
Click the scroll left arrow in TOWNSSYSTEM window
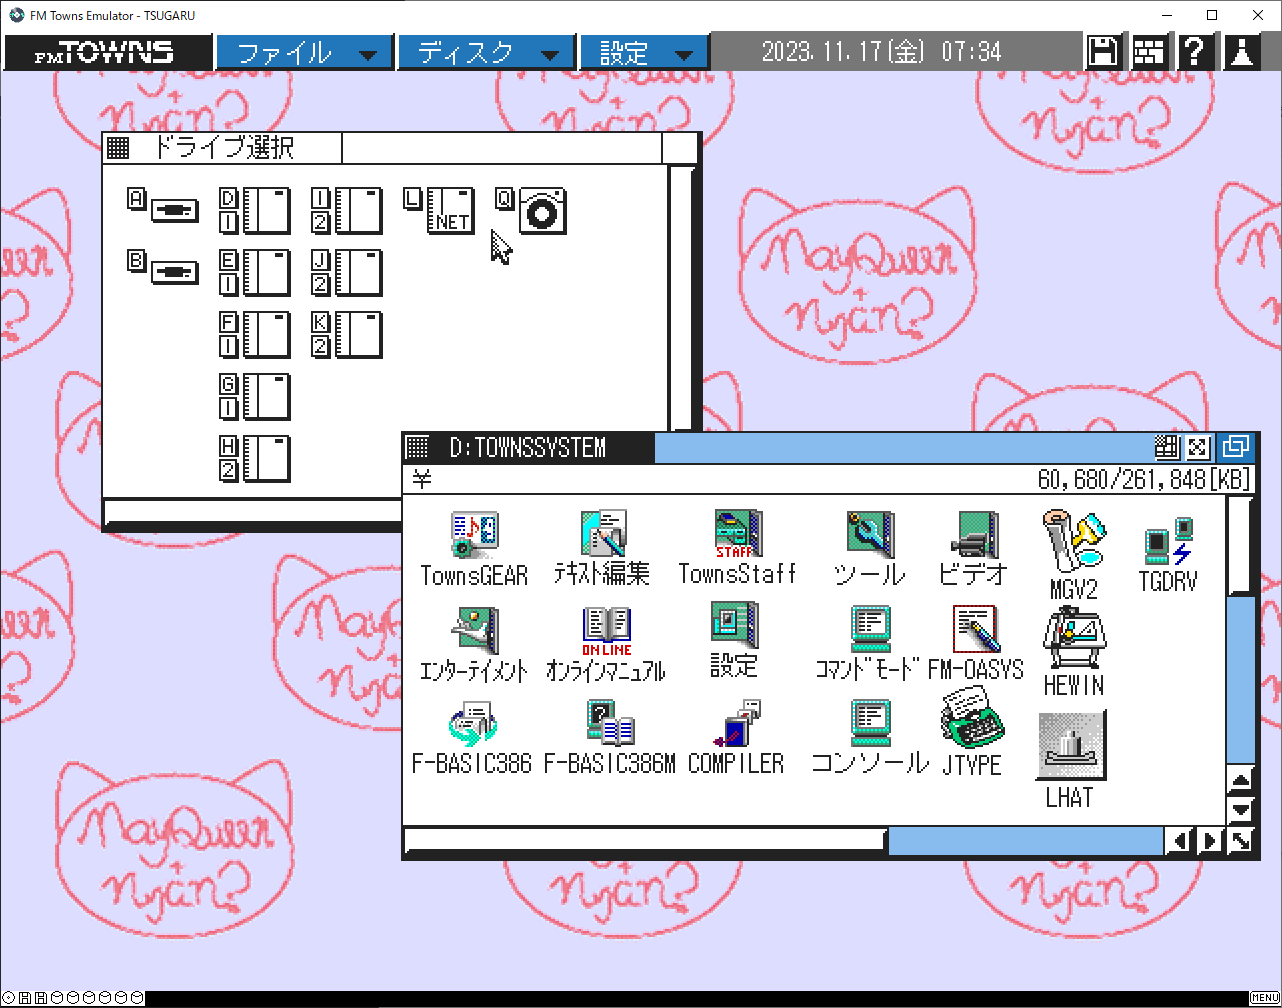coord(1179,841)
